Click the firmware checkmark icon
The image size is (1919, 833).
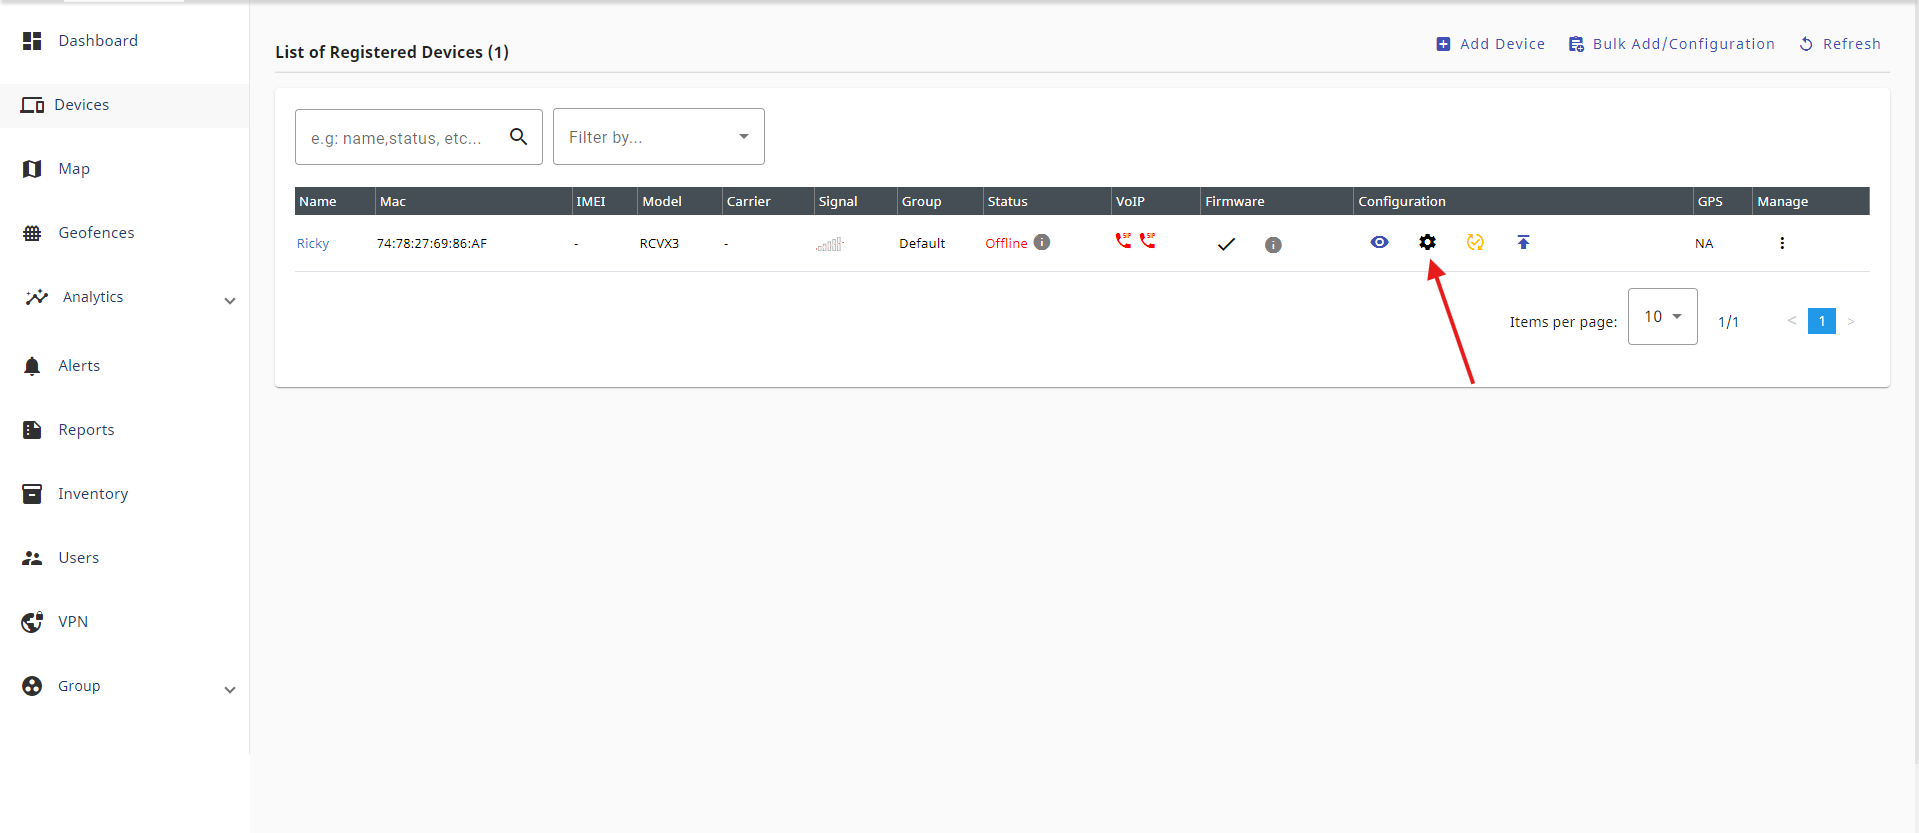(x=1226, y=244)
